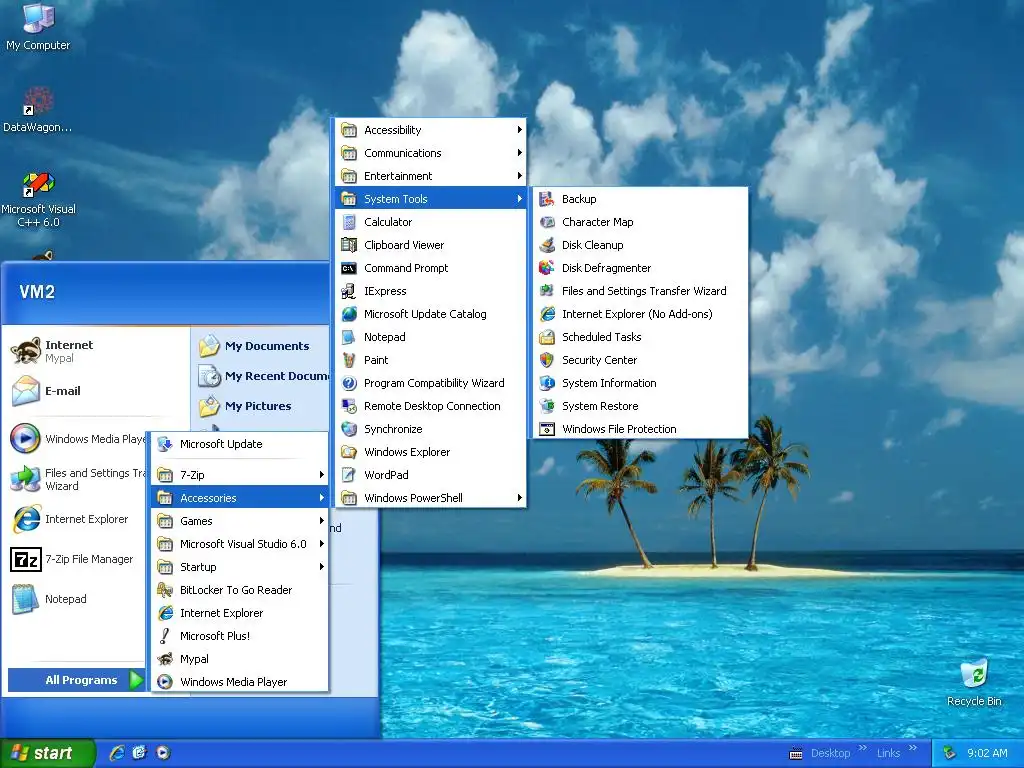1024x768 pixels.
Task: Open Files and Settings Transfer Wizard in System Tools
Action: click(640, 291)
